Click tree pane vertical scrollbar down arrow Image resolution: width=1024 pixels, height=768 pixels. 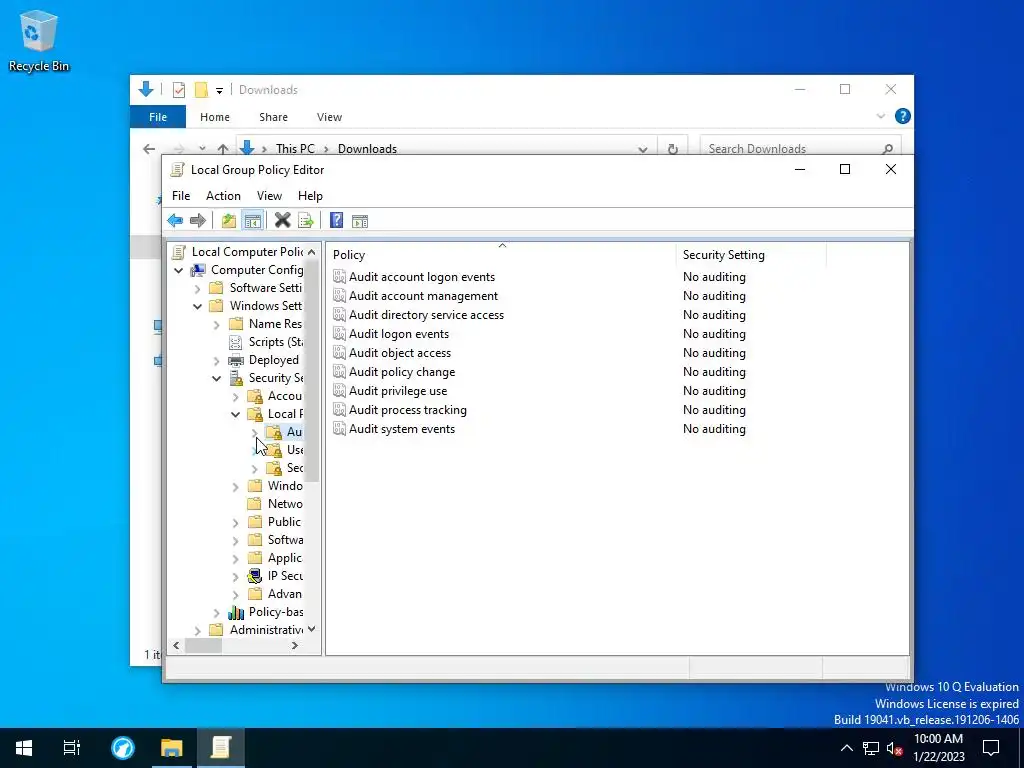tap(312, 629)
